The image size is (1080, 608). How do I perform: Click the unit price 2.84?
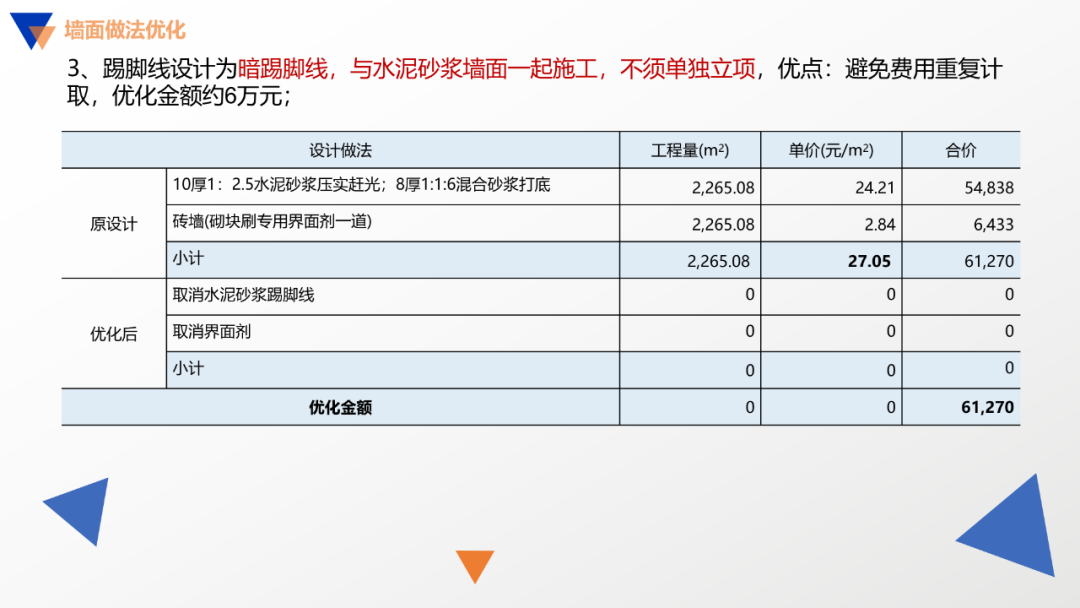click(x=880, y=224)
